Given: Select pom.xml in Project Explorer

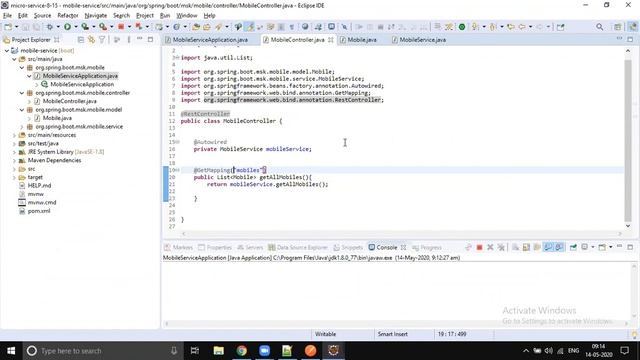Looking at the screenshot, I should 39,211.
